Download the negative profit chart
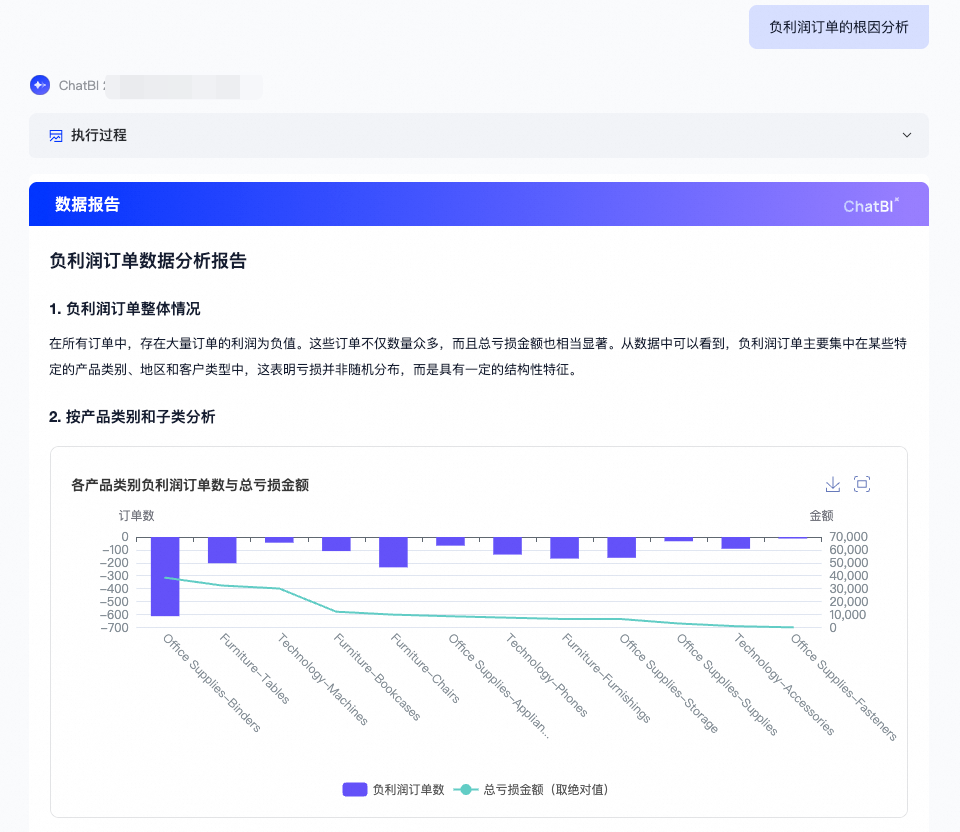960x832 pixels. point(832,485)
